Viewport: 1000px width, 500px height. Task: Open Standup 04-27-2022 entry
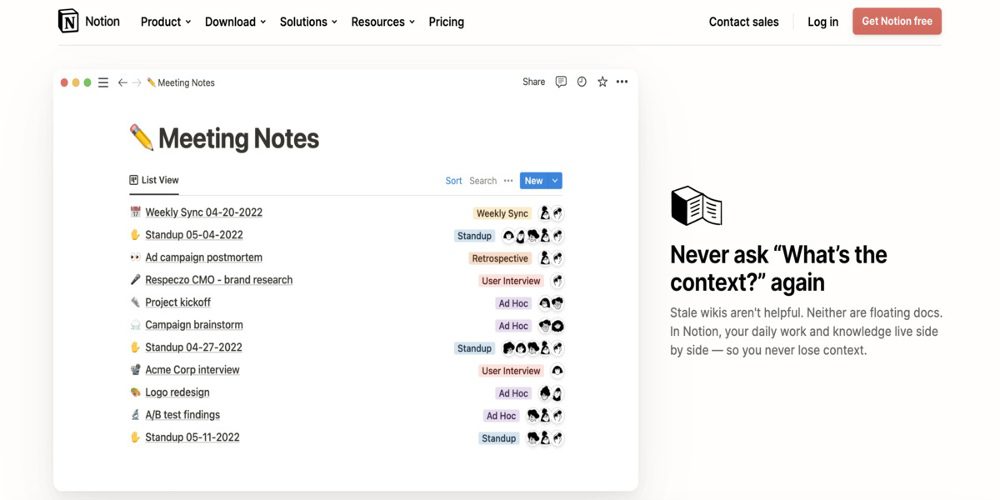(x=193, y=347)
